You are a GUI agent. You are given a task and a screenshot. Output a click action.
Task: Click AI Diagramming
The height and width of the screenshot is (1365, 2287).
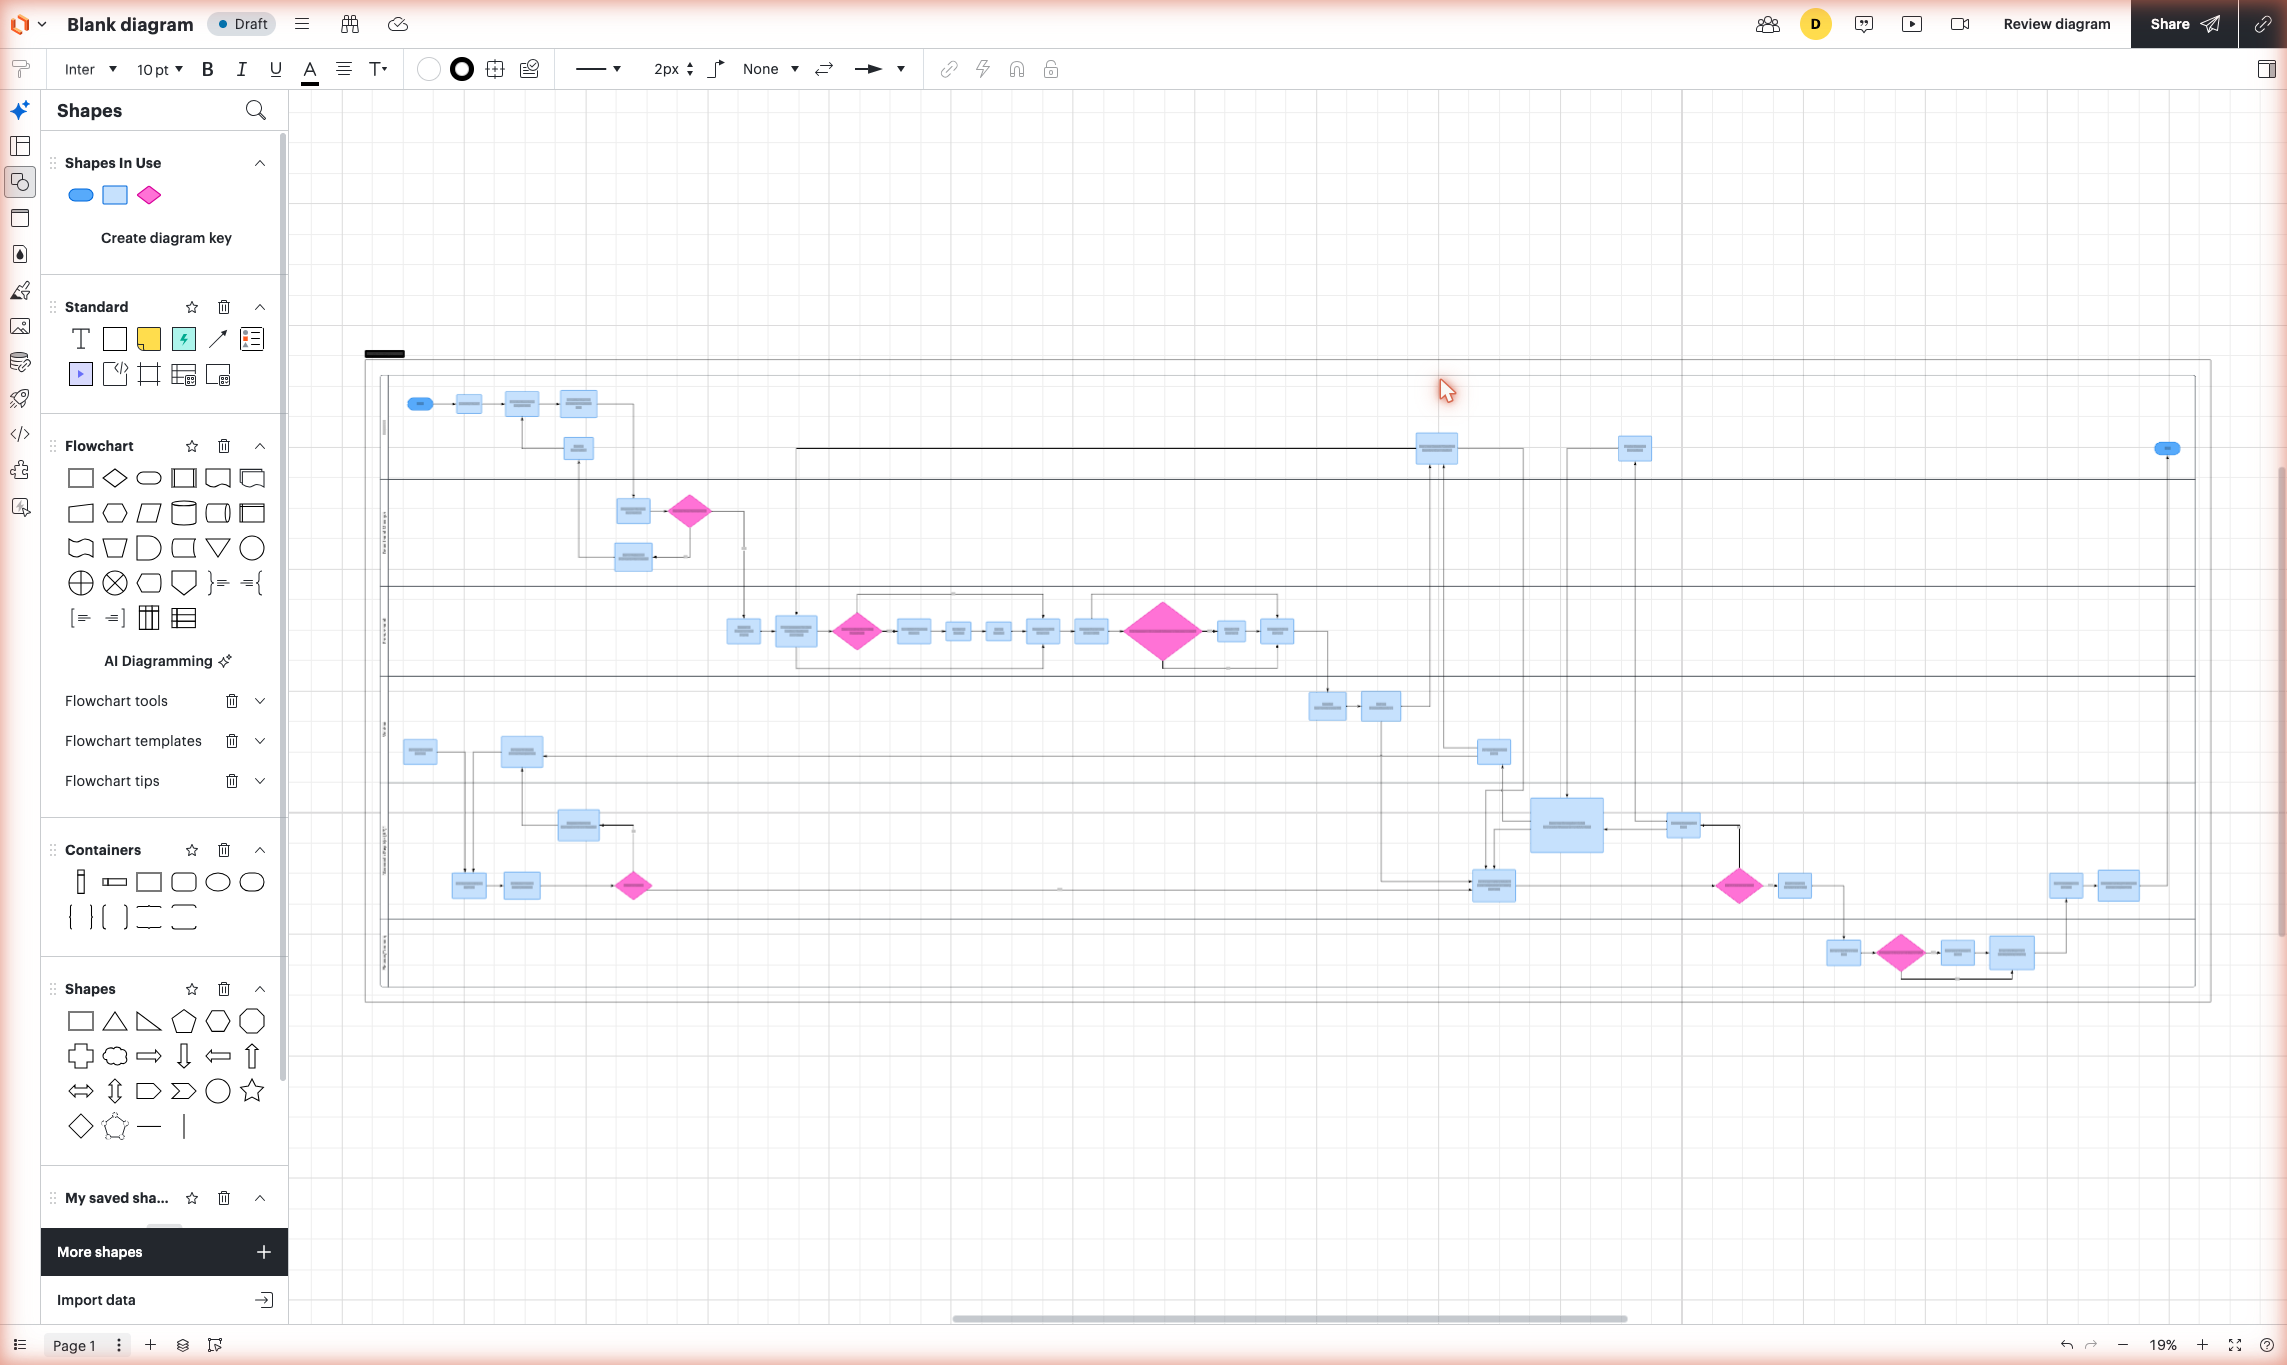point(168,661)
